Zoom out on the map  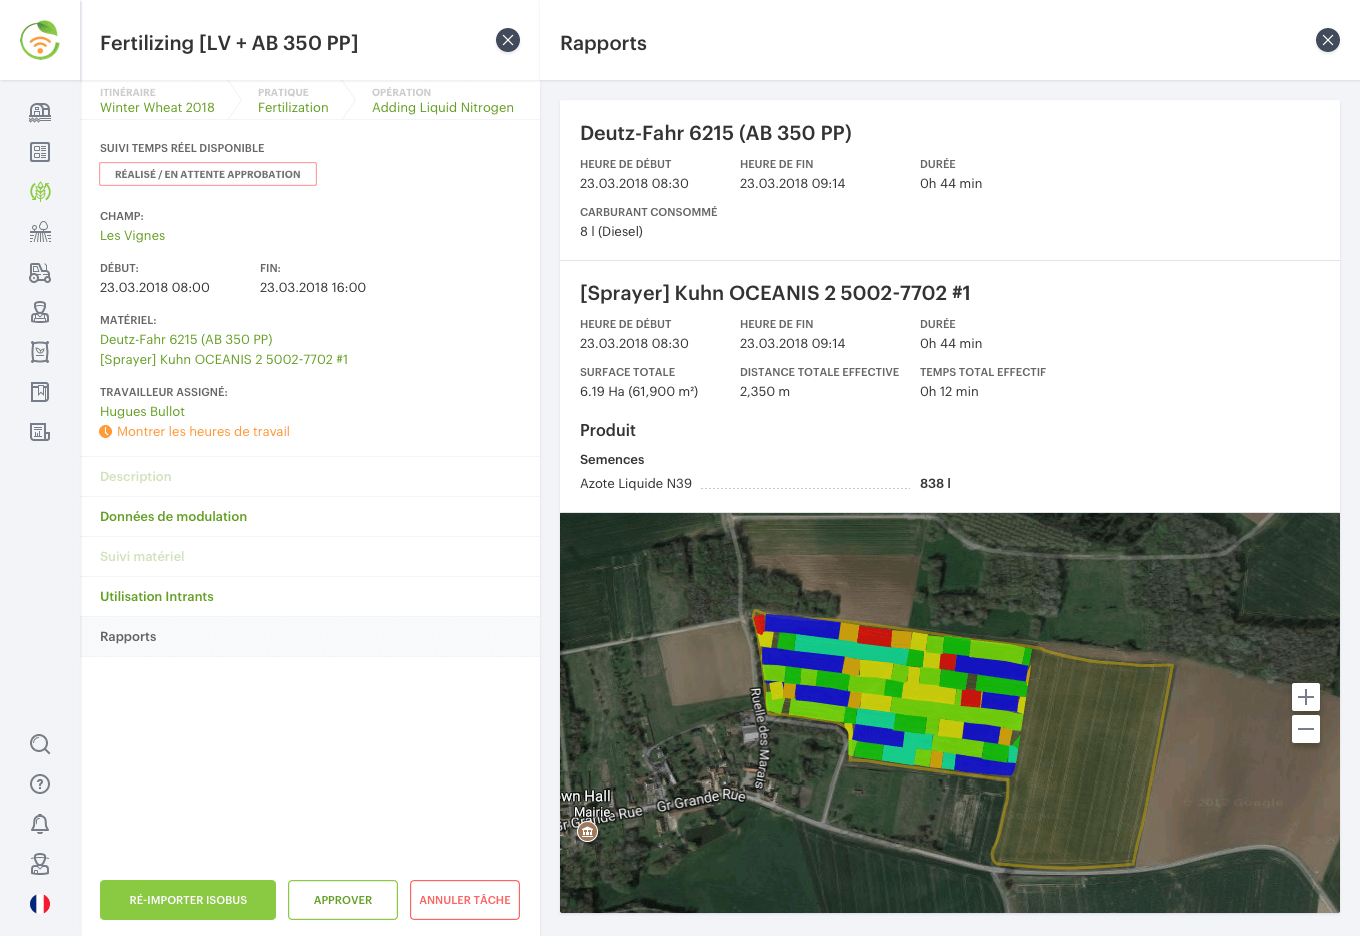click(x=1306, y=729)
